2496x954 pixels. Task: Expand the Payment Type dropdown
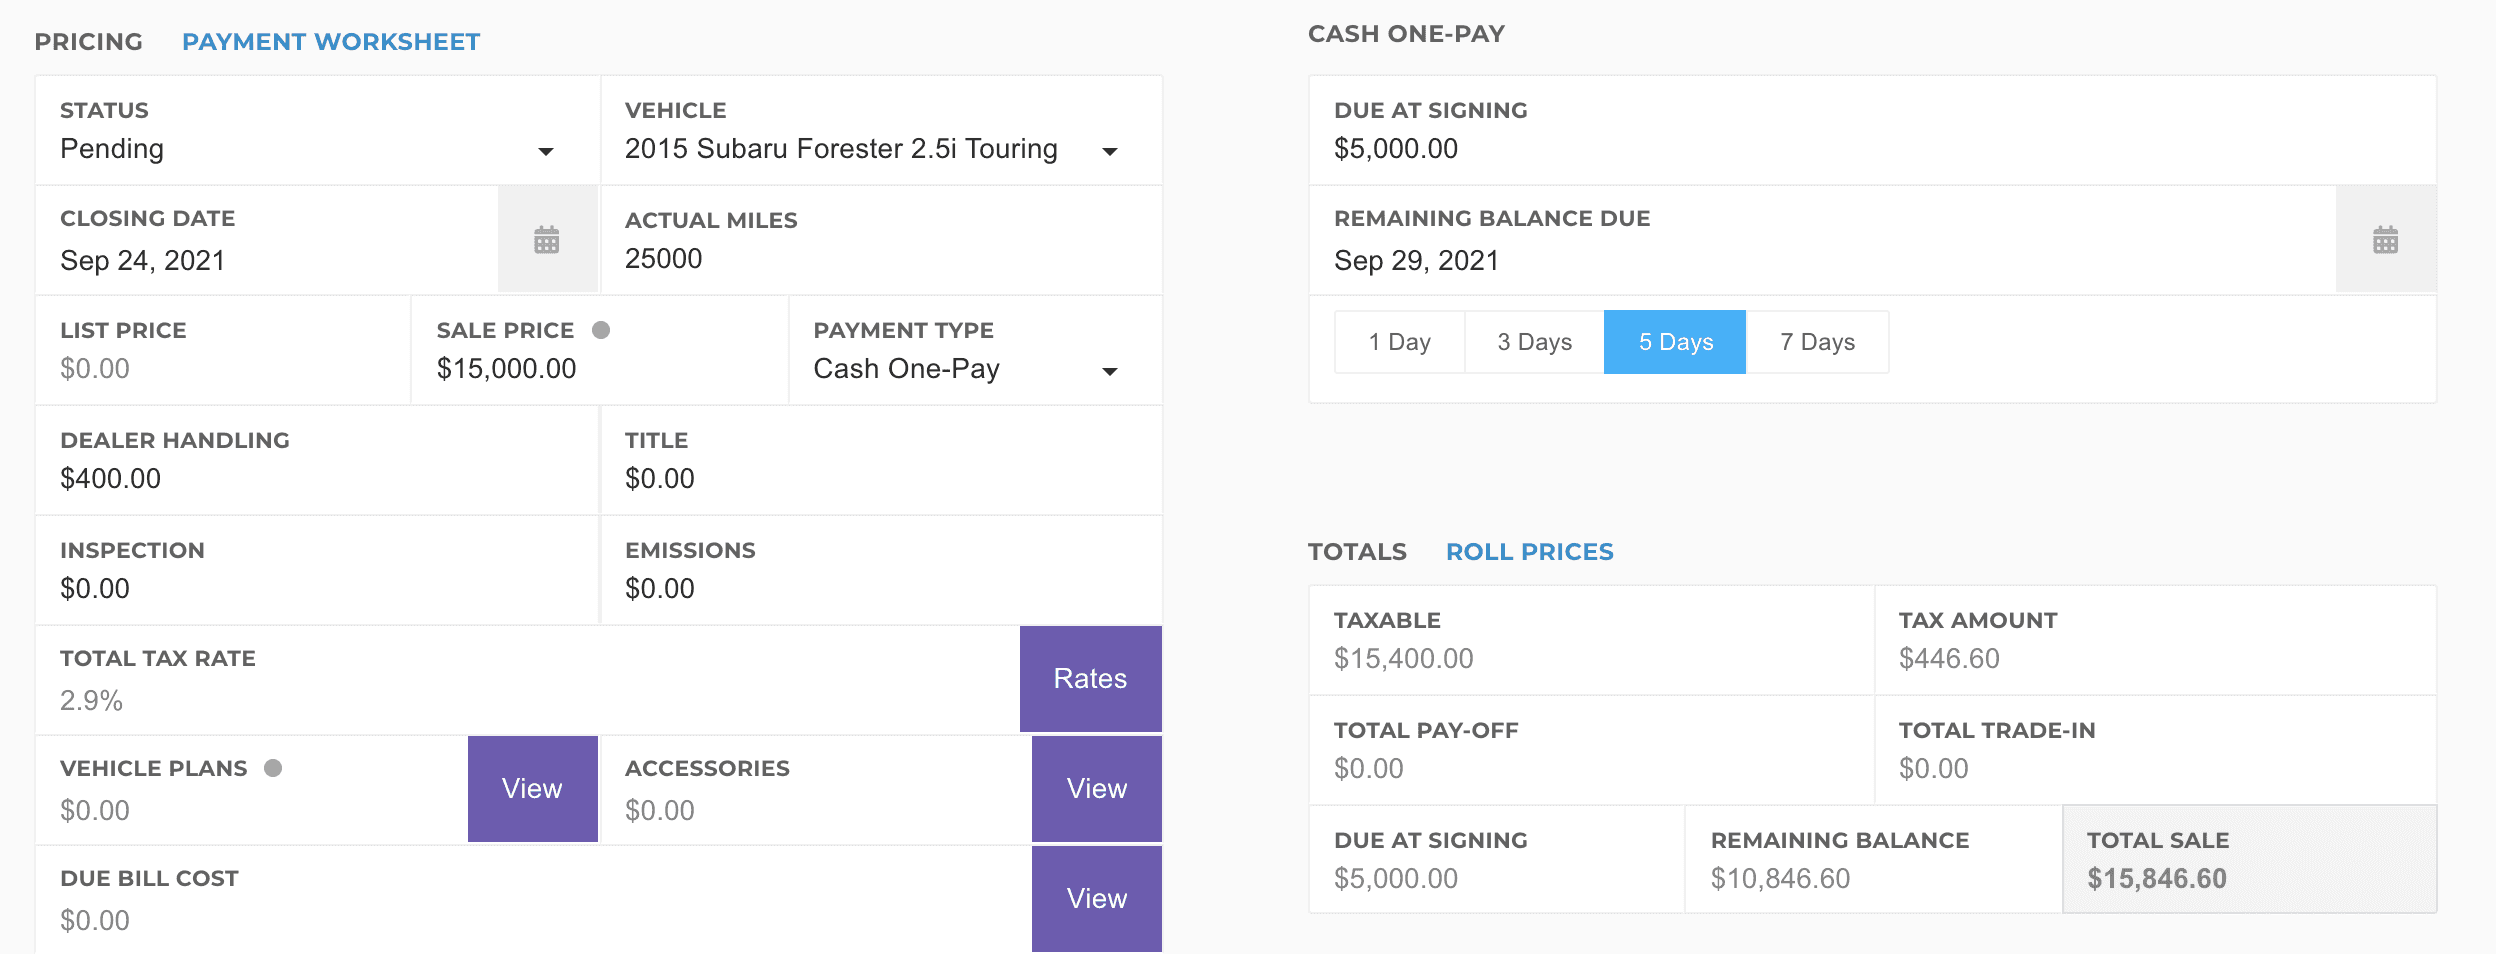(x=1109, y=371)
